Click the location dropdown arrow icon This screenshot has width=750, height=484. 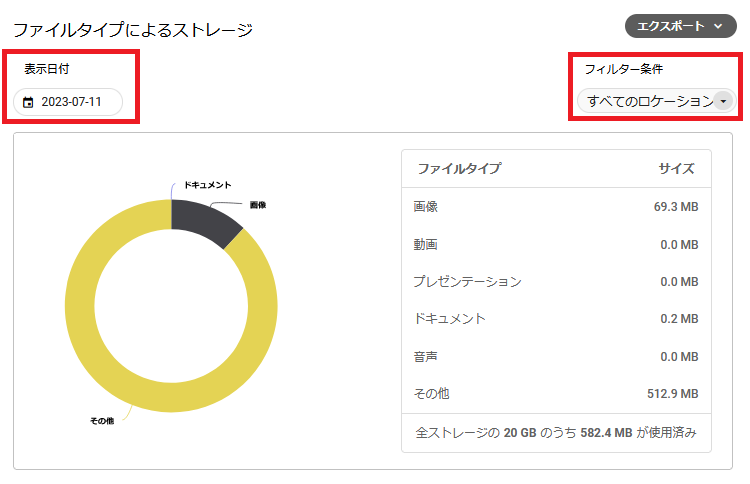(x=723, y=101)
